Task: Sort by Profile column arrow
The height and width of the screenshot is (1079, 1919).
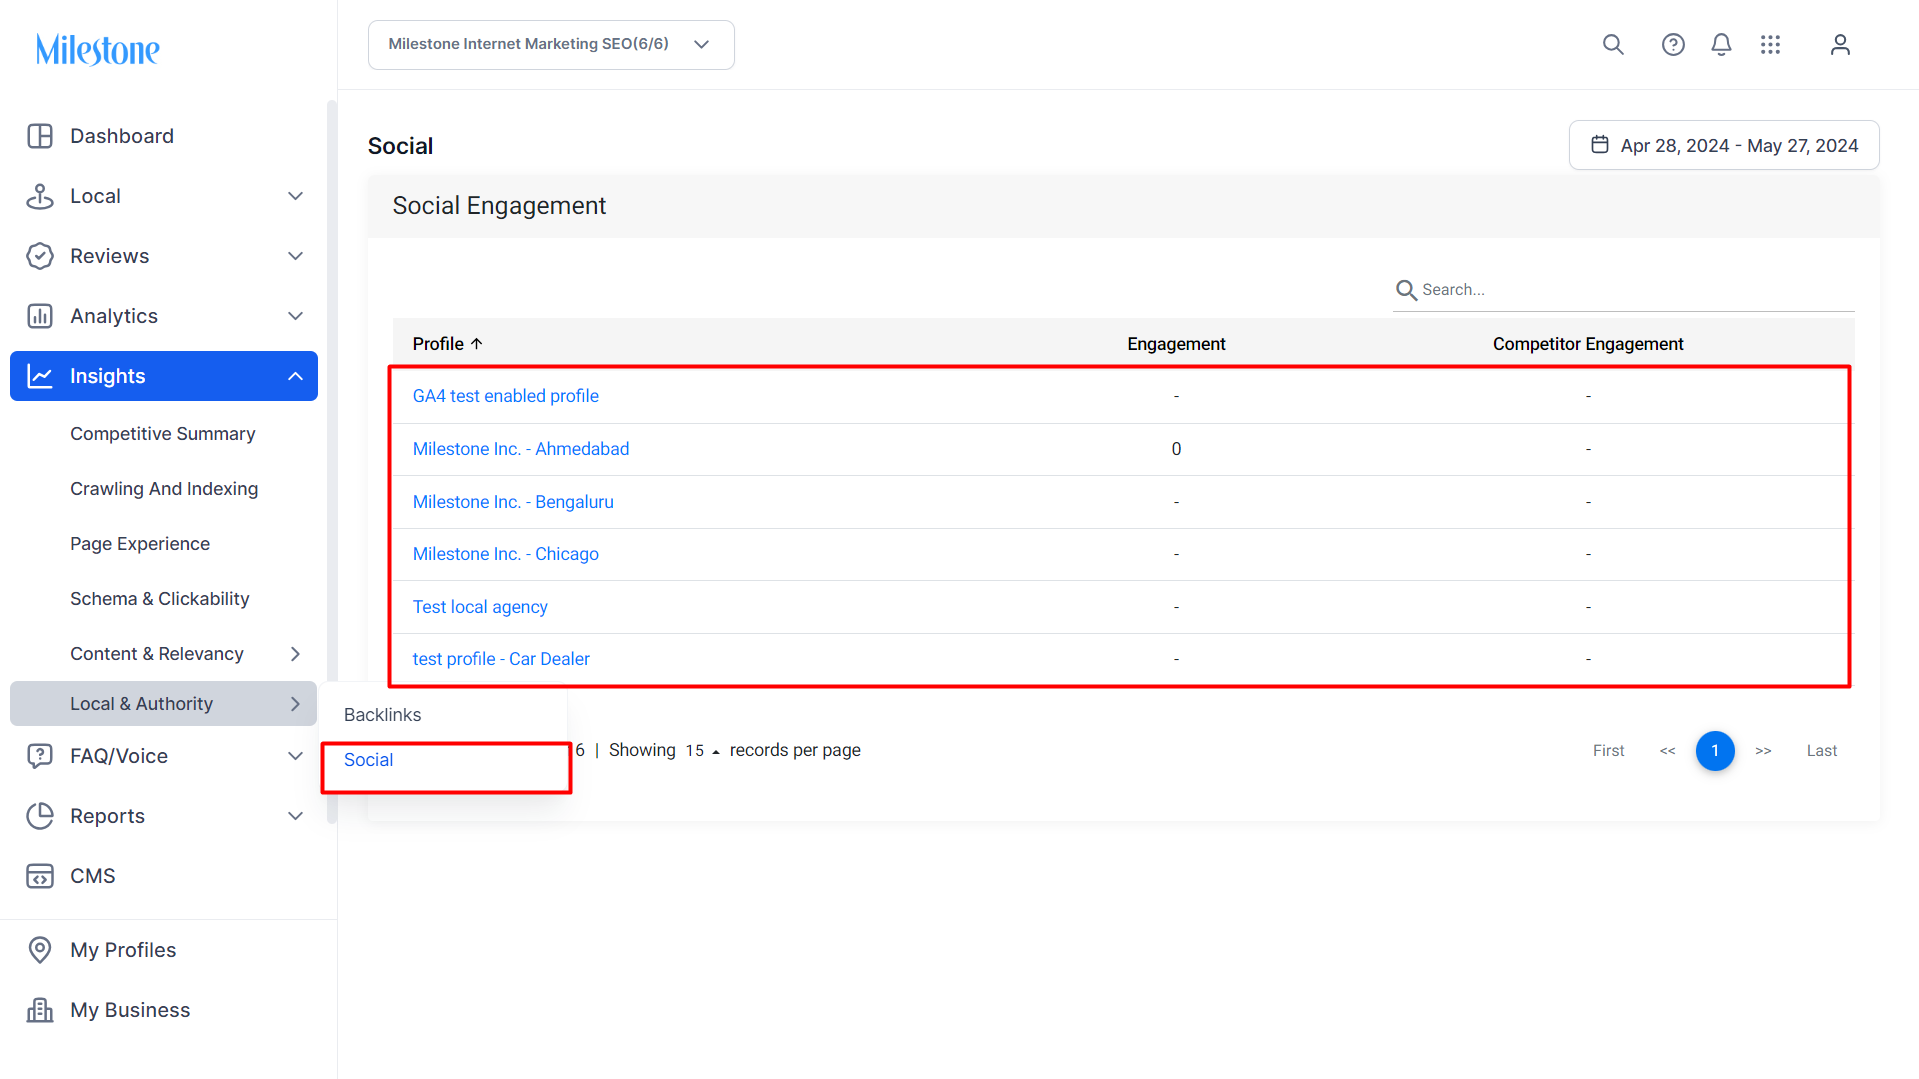Action: click(477, 343)
